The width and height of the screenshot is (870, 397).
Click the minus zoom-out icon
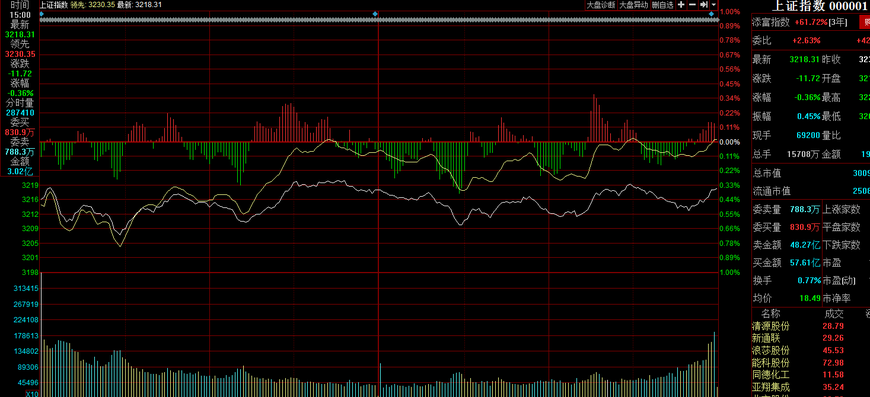(x=692, y=5)
